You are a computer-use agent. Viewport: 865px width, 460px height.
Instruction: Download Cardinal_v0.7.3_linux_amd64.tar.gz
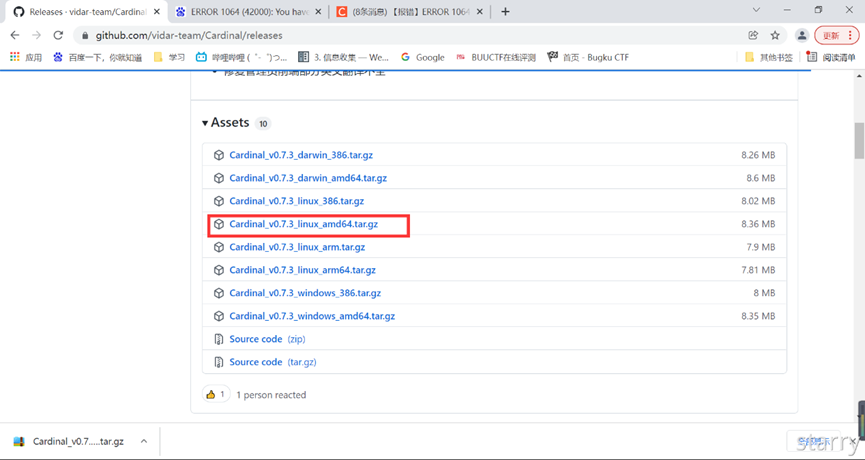303,224
